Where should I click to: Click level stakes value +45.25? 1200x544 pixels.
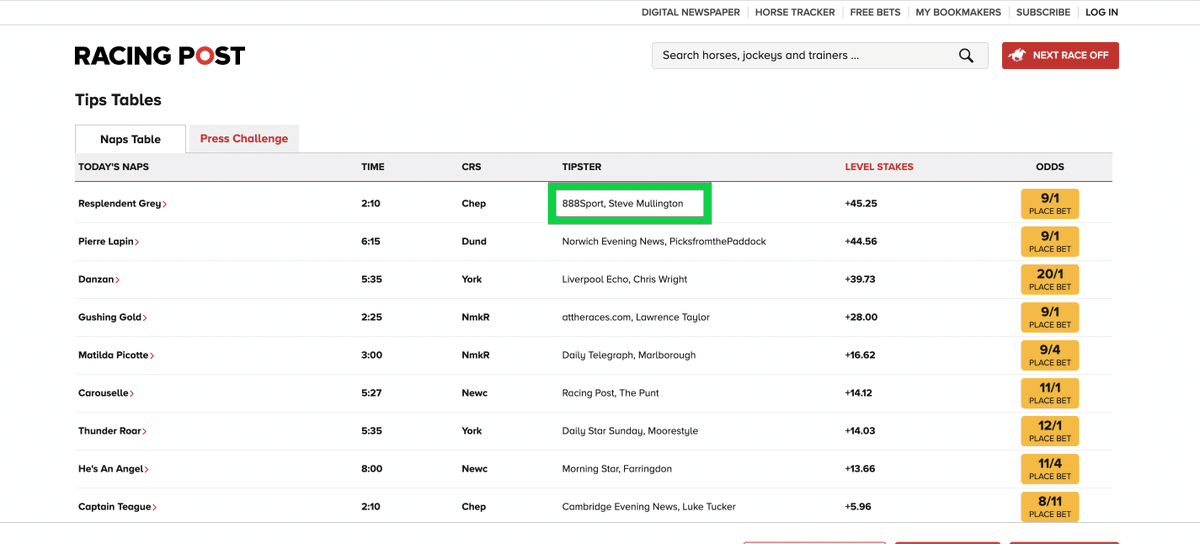click(861, 204)
